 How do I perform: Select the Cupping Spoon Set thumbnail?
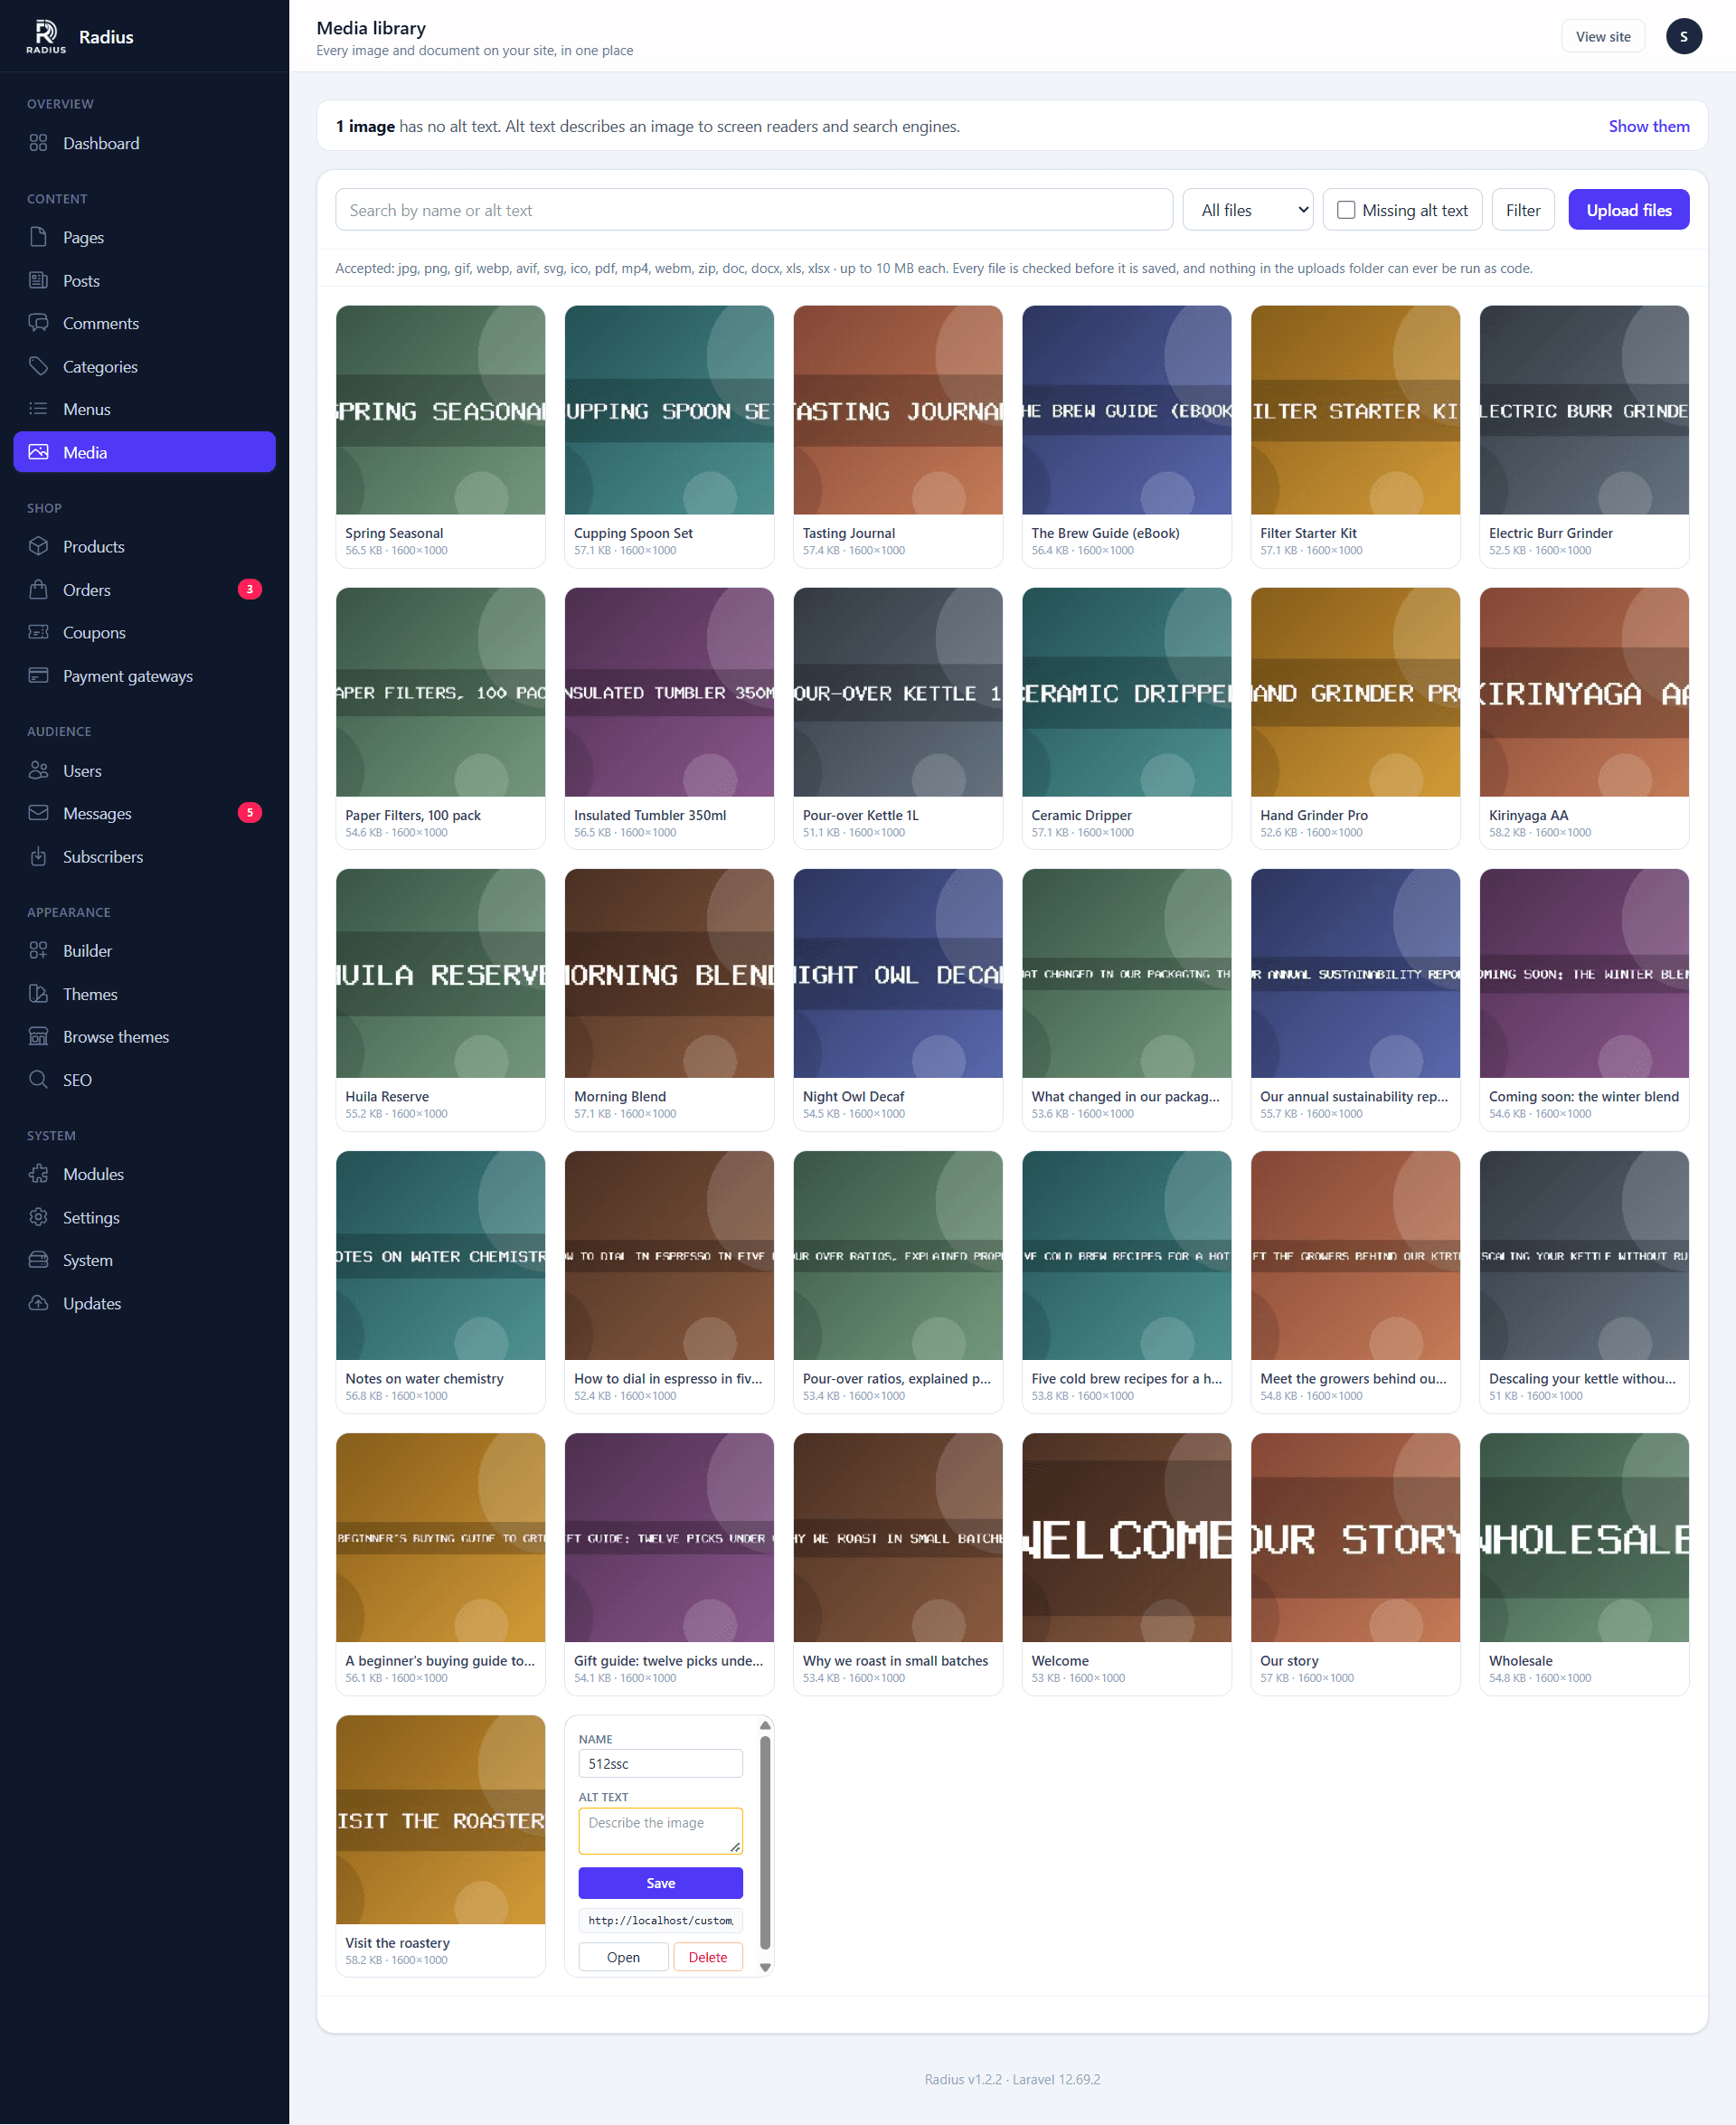click(669, 410)
